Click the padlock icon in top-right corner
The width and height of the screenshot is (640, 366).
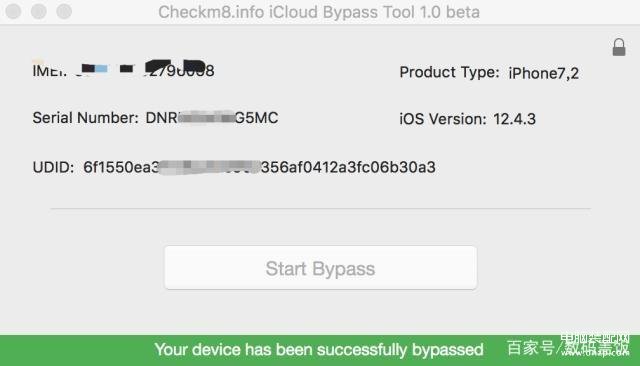pyautogui.click(x=619, y=47)
